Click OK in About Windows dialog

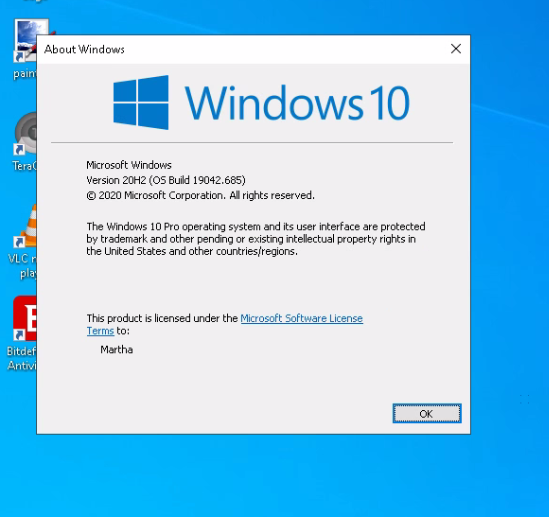point(427,413)
